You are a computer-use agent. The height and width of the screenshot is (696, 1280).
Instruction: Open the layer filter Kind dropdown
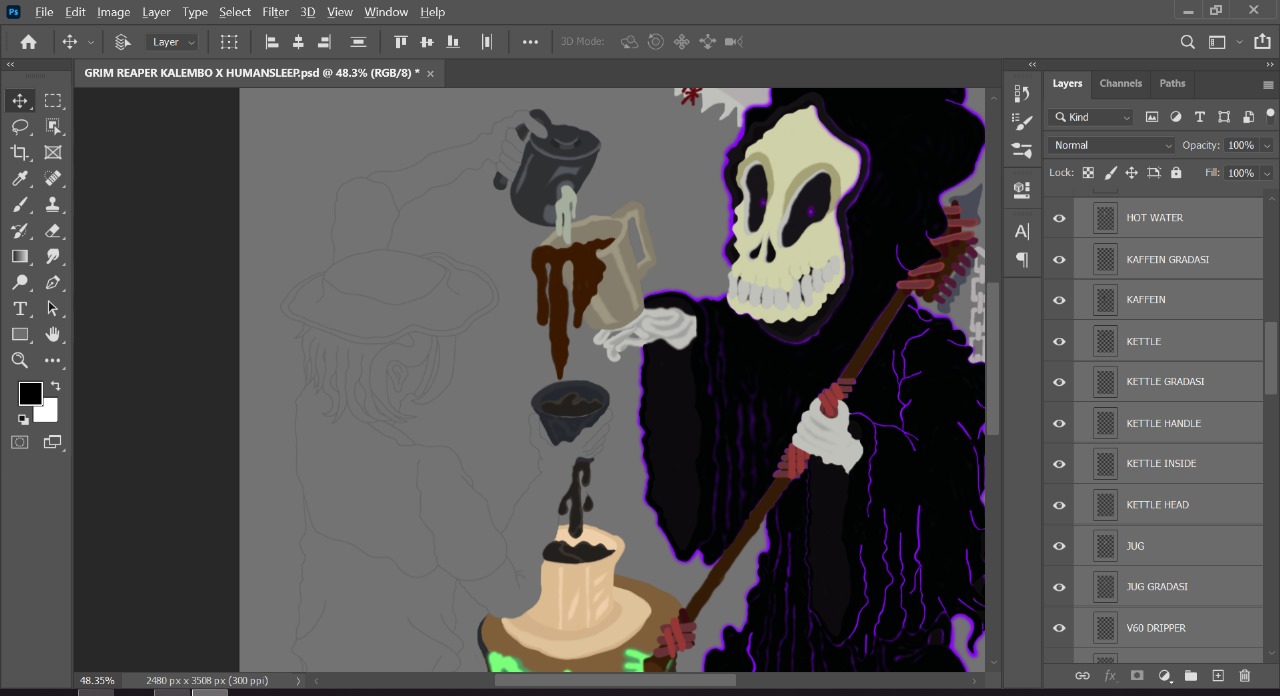pyautogui.click(x=1091, y=117)
